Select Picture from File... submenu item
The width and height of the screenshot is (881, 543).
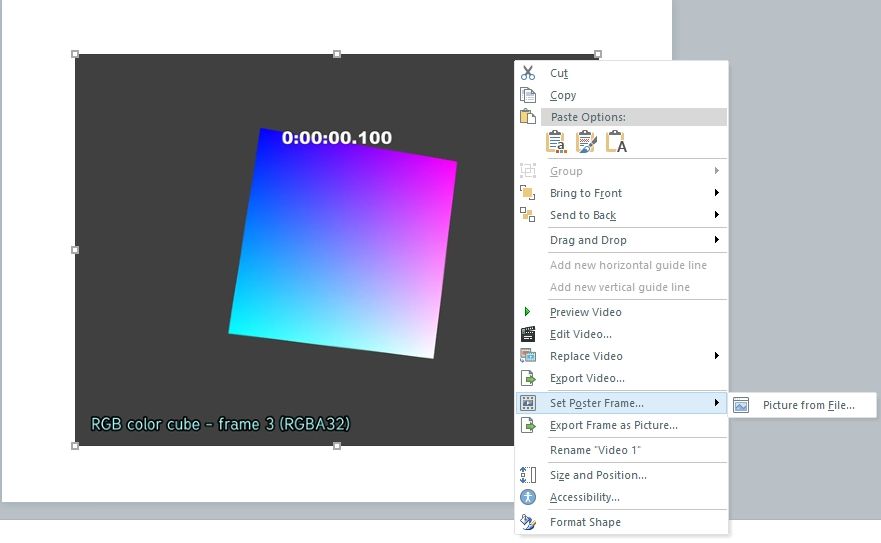coord(802,405)
